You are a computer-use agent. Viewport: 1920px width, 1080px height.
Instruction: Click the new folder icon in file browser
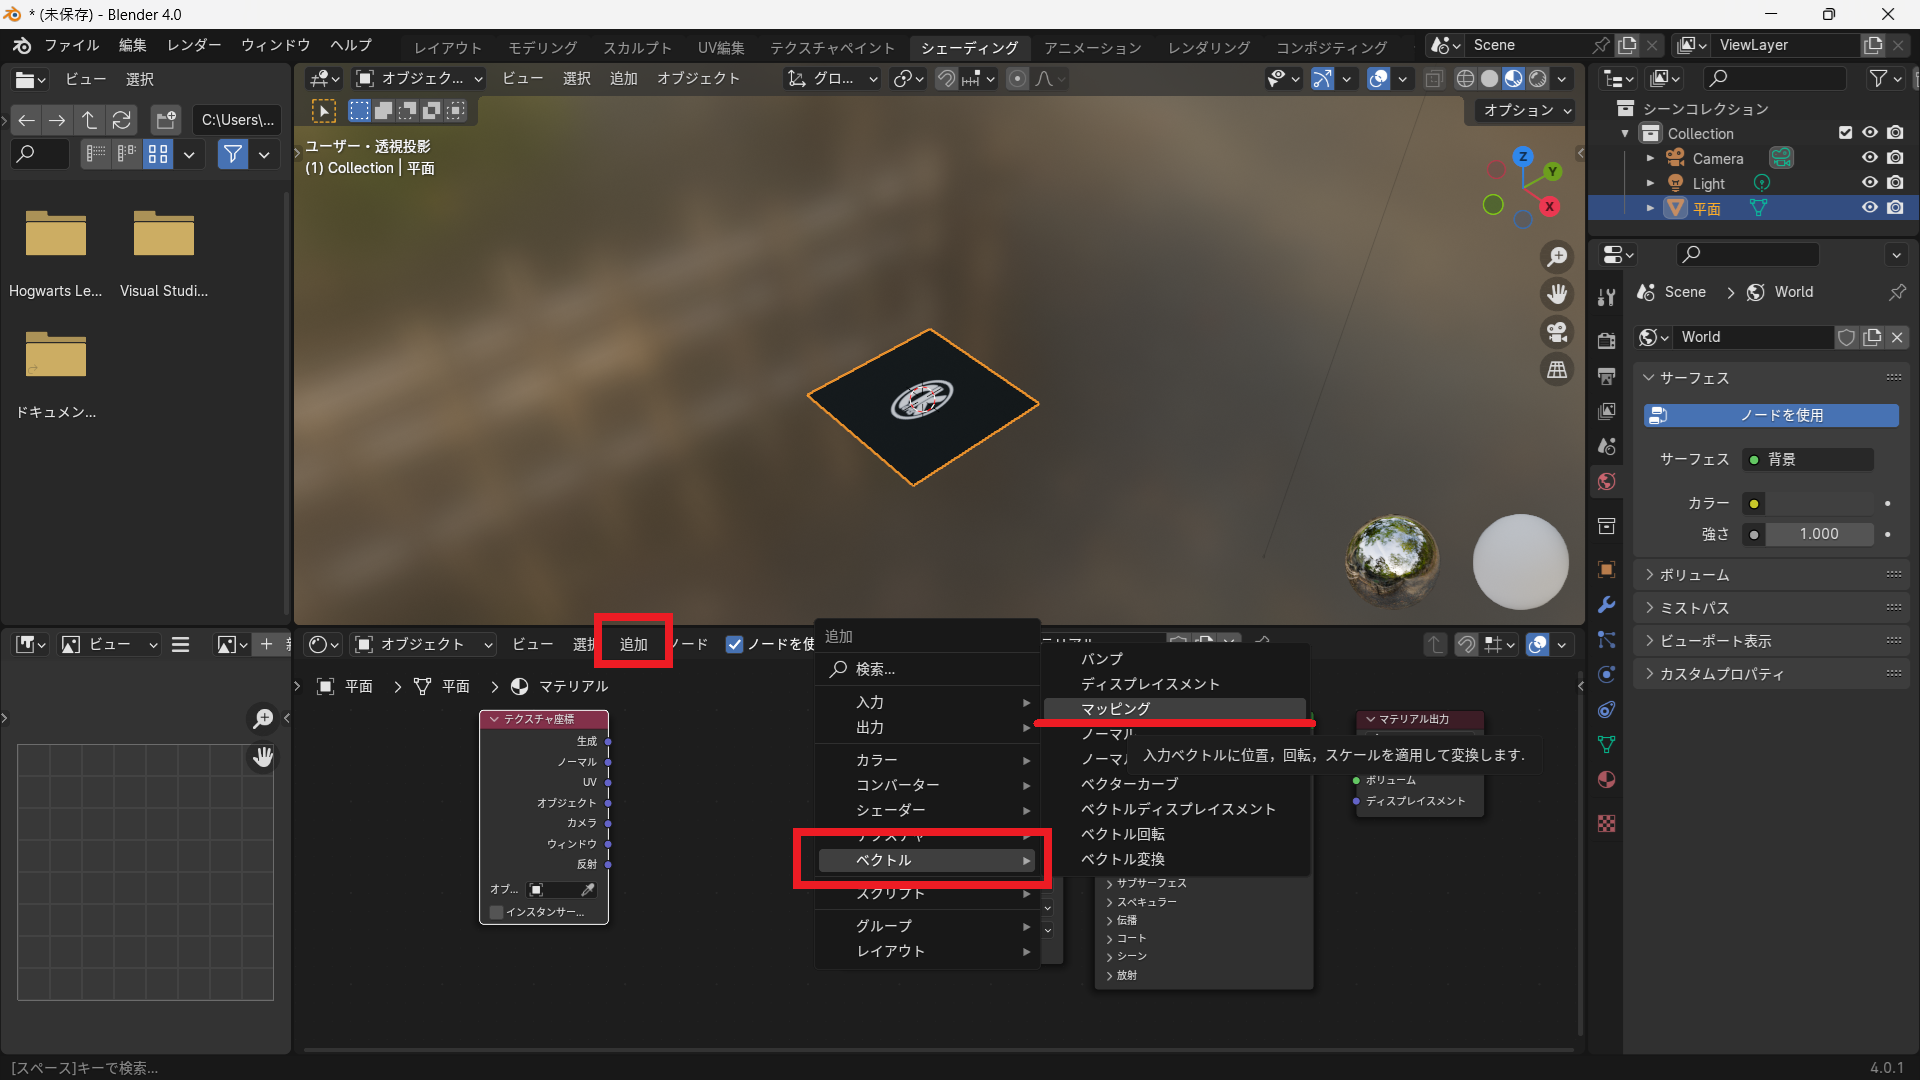165,120
